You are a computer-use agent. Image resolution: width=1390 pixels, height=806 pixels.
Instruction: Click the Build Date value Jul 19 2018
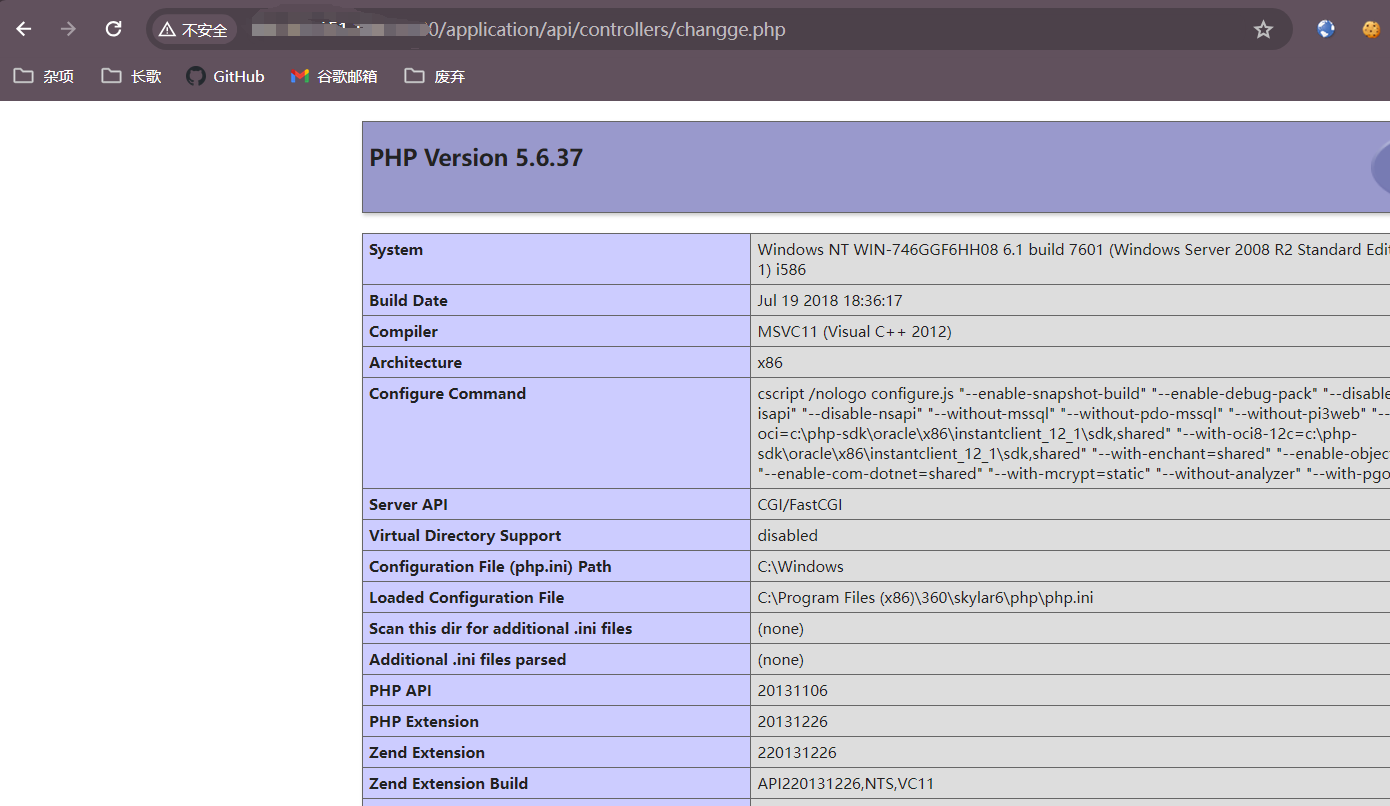click(830, 300)
